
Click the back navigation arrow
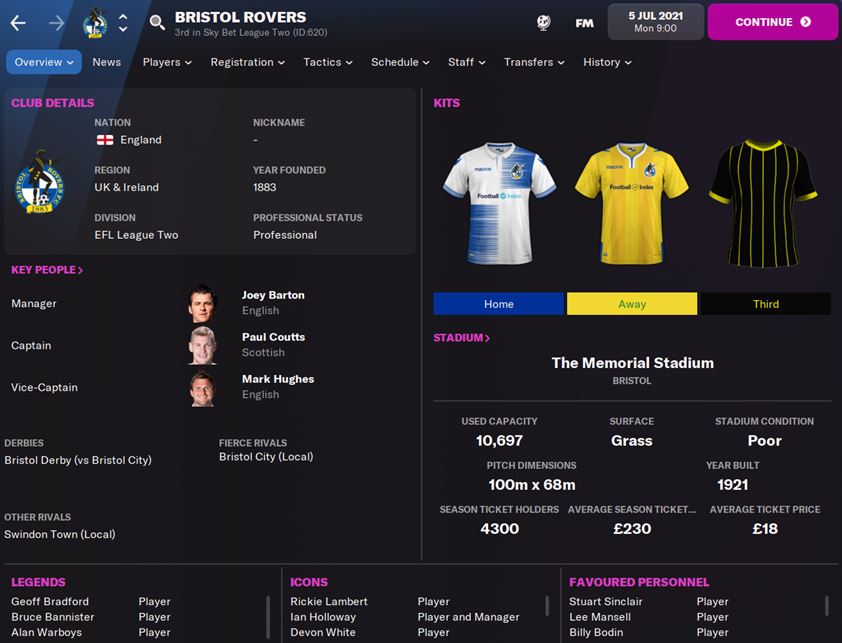point(18,23)
